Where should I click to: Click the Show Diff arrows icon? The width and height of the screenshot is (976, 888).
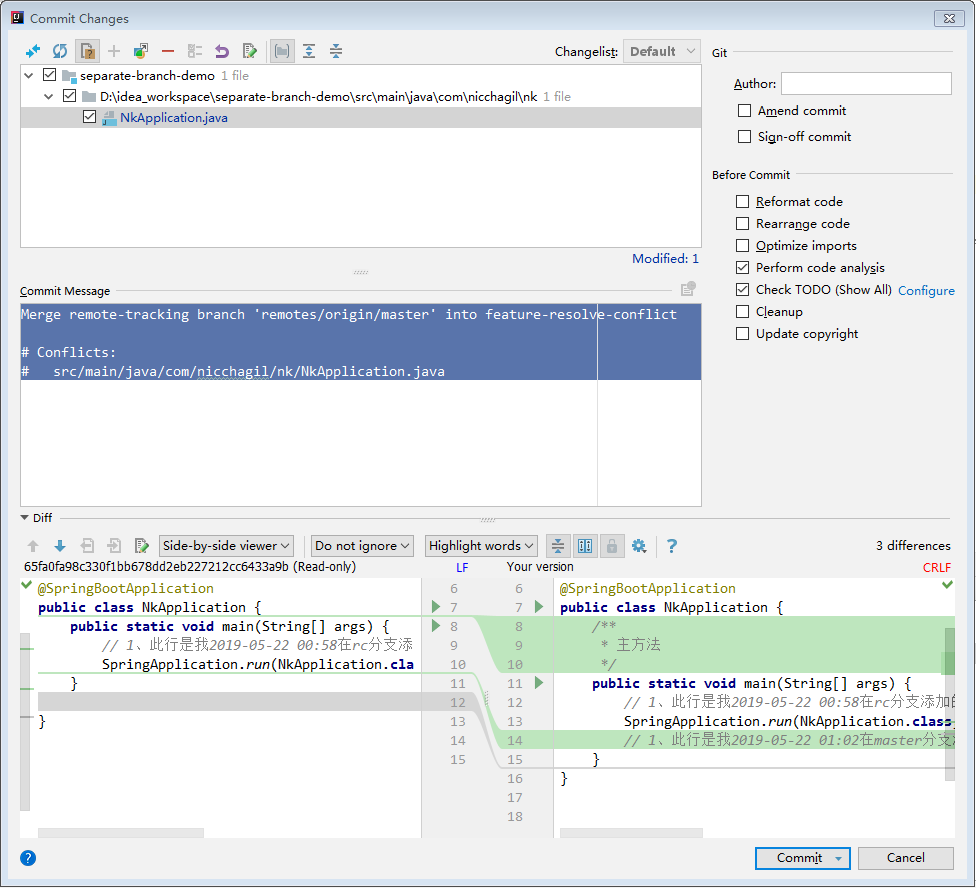pos(32,51)
